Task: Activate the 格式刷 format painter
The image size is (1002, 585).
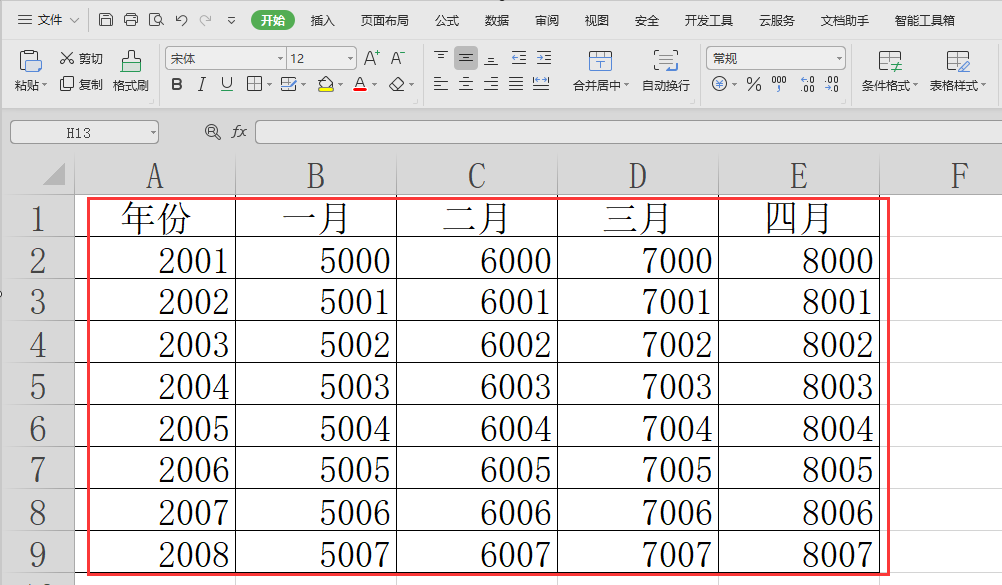Action: (131, 70)
